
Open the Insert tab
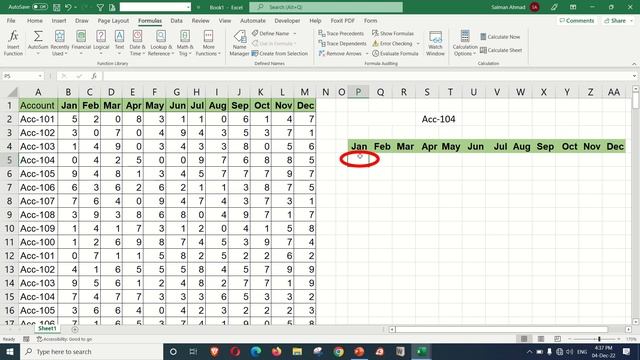click(x=59, y=20)
